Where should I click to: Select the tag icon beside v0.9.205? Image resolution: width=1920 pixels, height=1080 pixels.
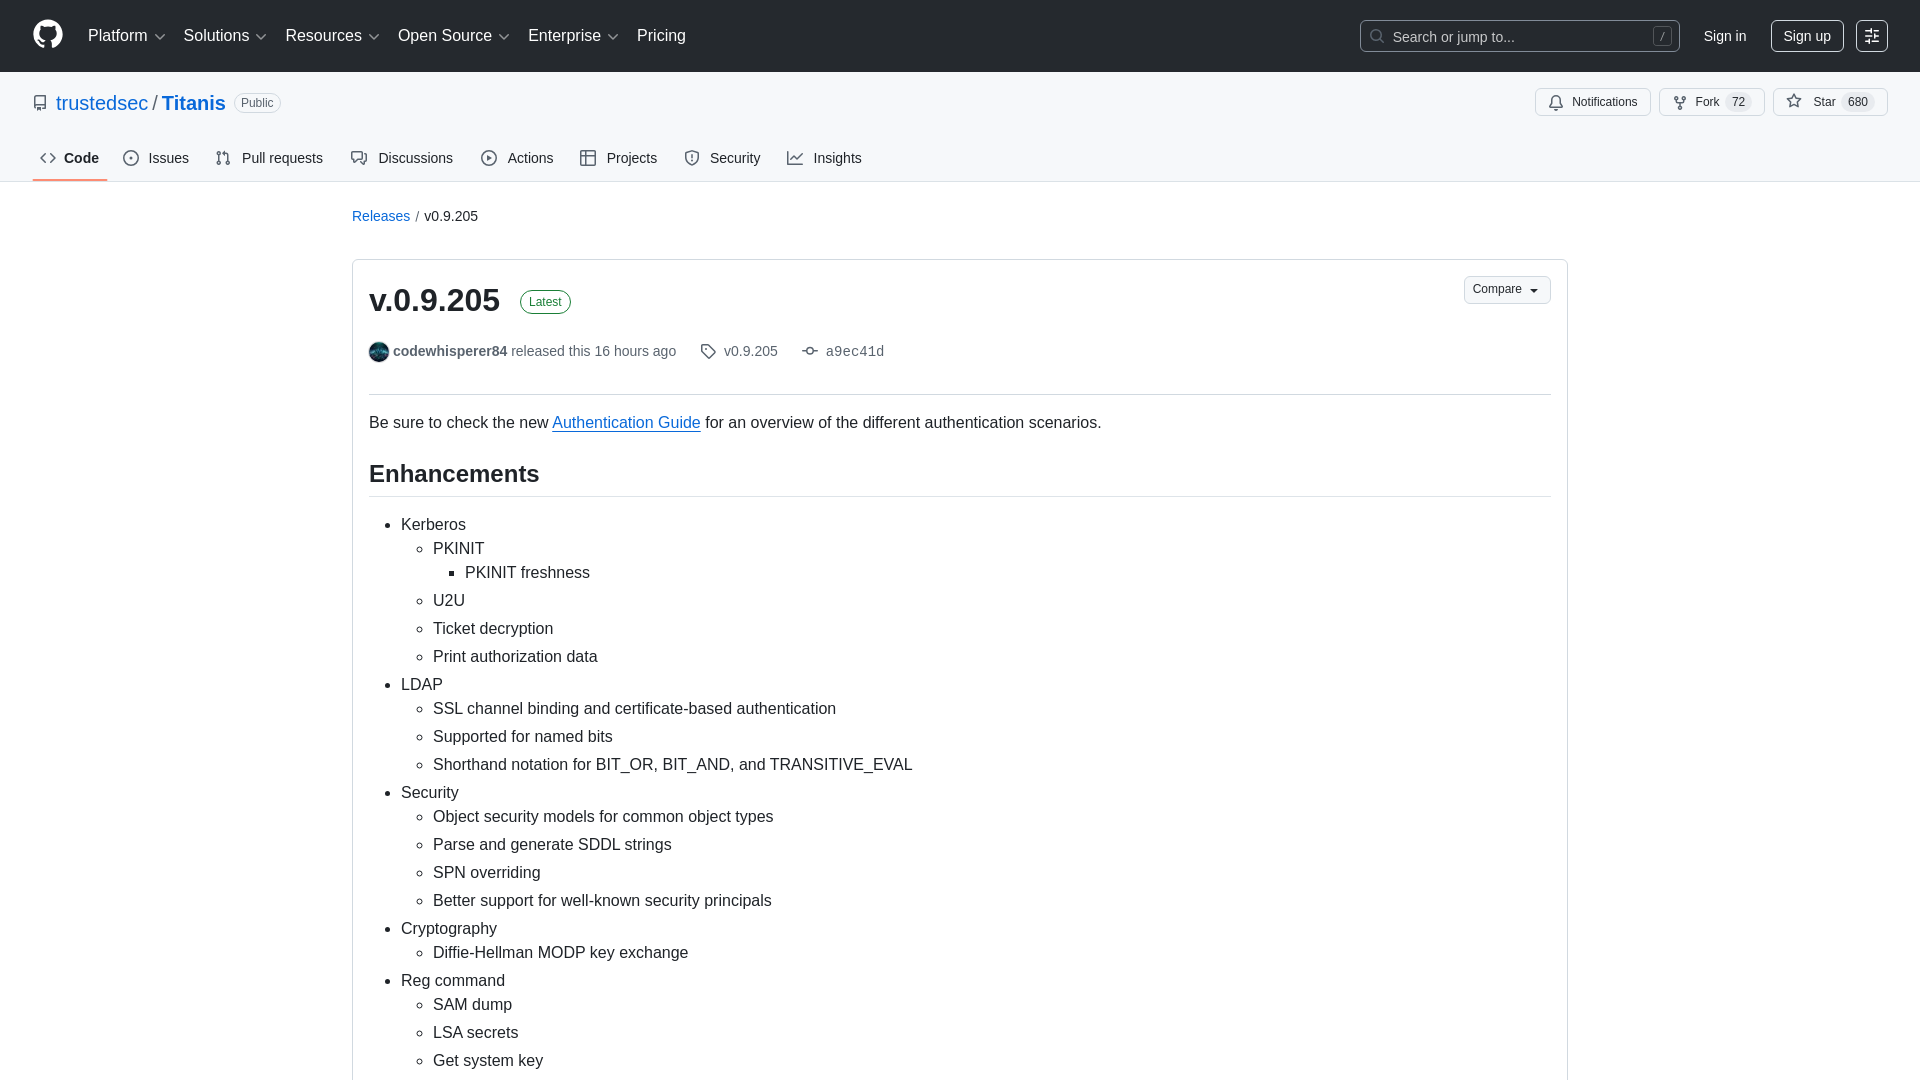coord(708,351)
